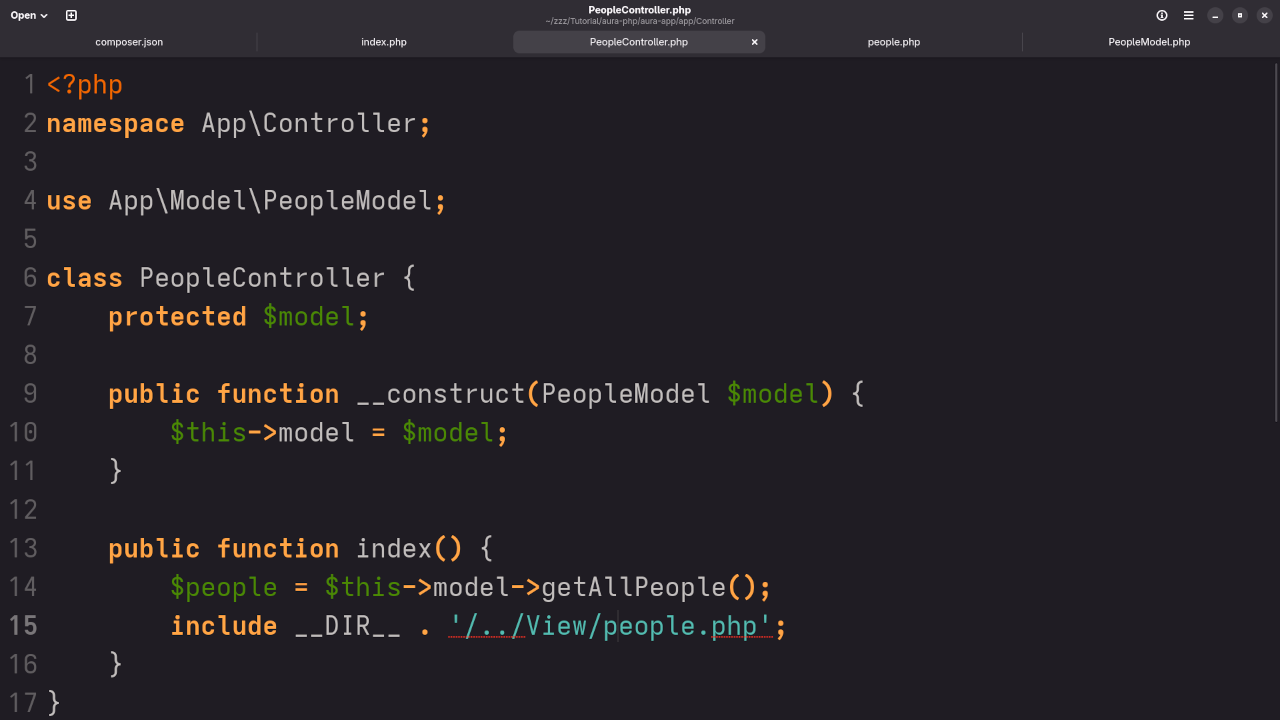Click the '__DIR__' constant on line 15
Image resolution: width=1280 pixels, height=720 pixels.
pos(347,626)
